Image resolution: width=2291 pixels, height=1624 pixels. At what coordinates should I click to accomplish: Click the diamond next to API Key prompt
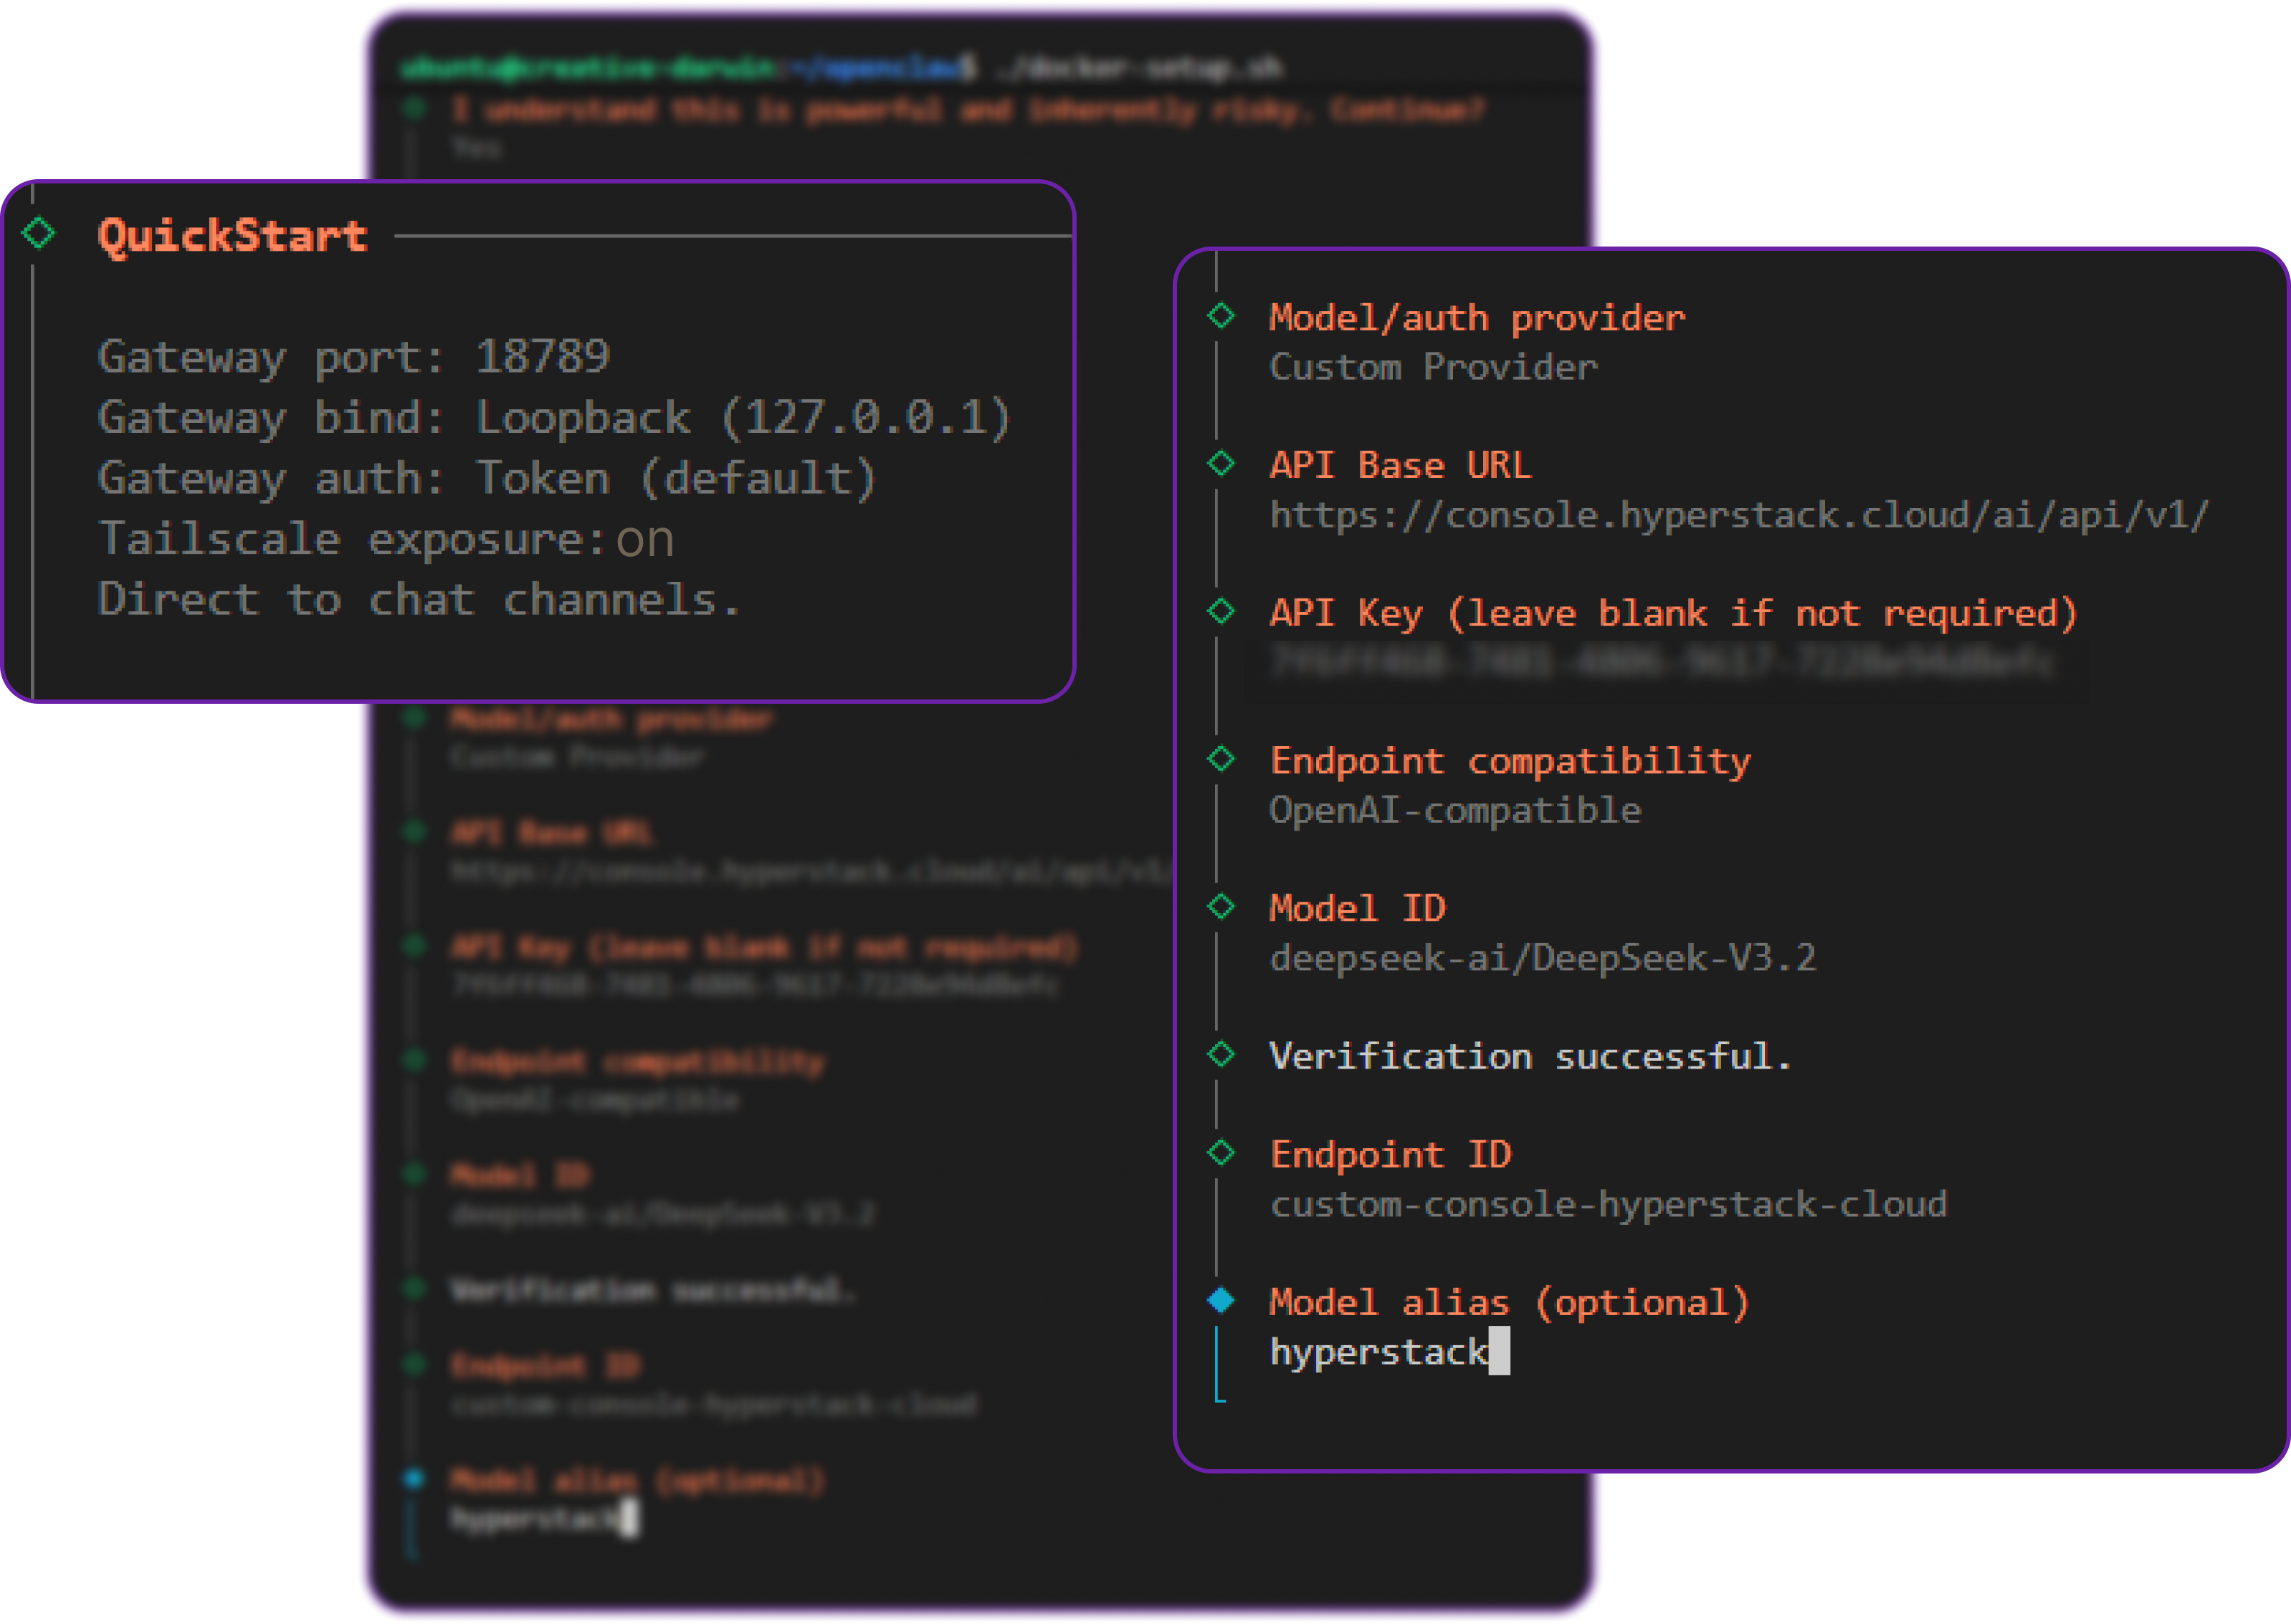[x=1221, y=611]
